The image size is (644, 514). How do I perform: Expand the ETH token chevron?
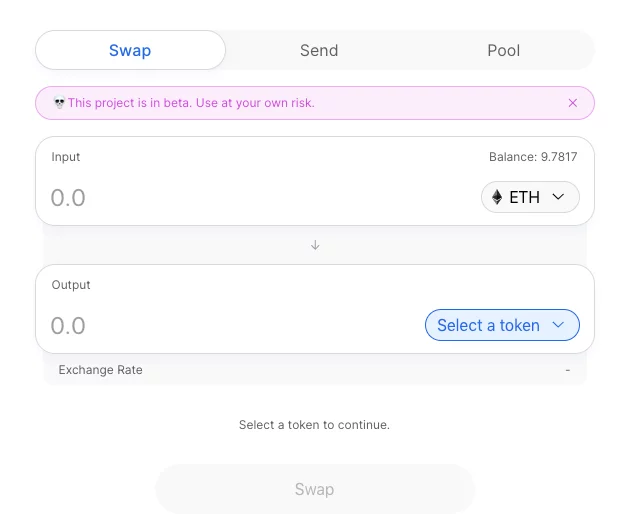tap(558, 197)
